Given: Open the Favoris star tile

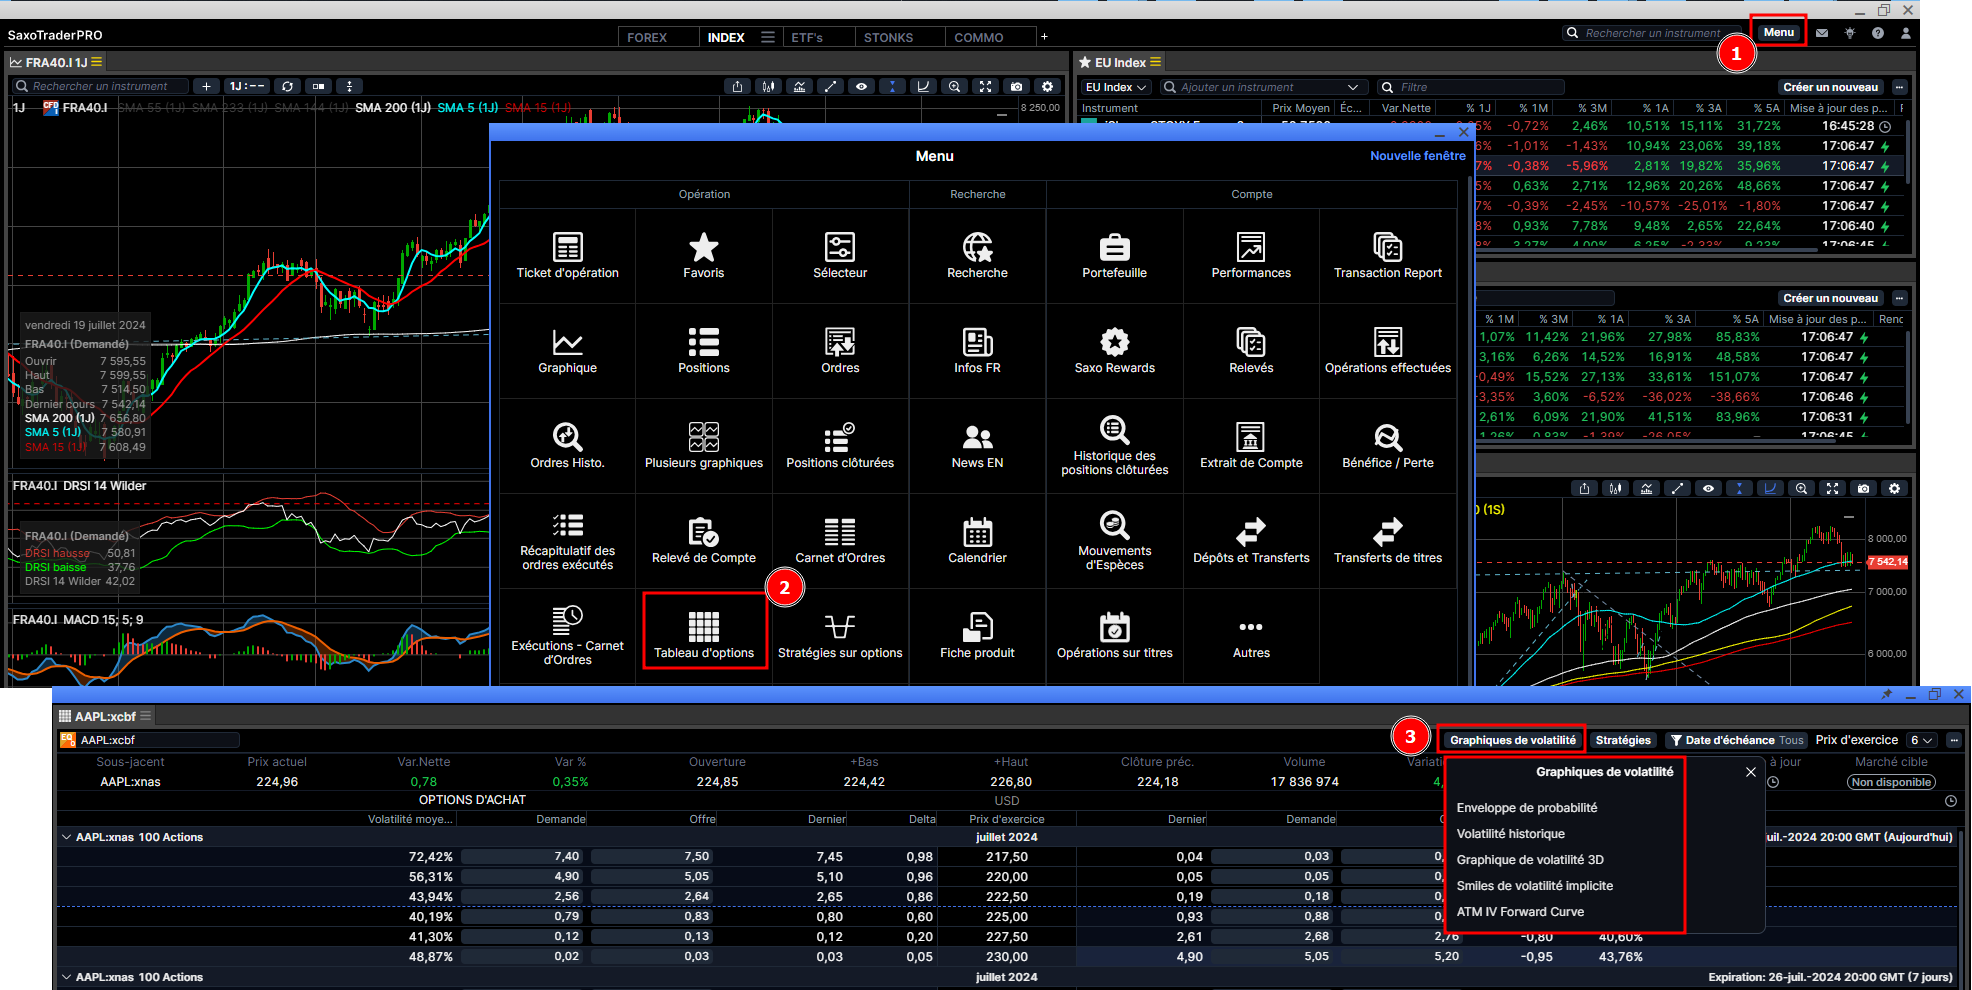Looking at the screenshot, I should 704,256.
